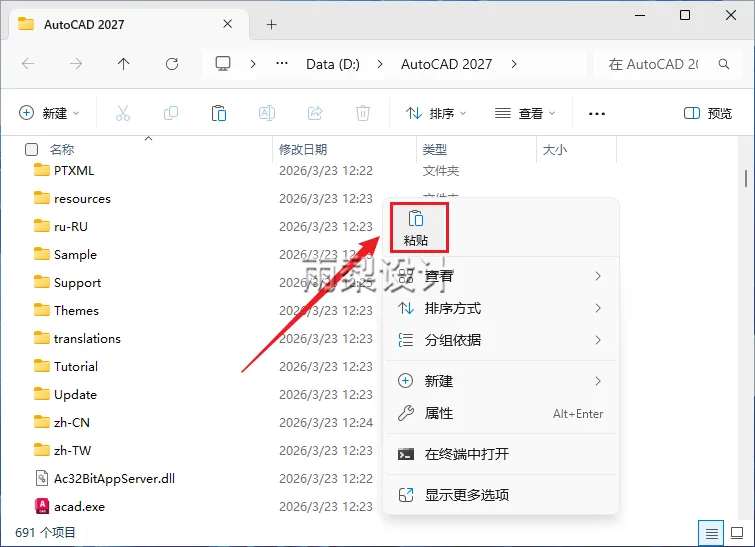Image resolution: width=755 pixels, height=547 pixels.
Task: Click Data (D:) in the address bar
Action: click(x=333, y=64)
